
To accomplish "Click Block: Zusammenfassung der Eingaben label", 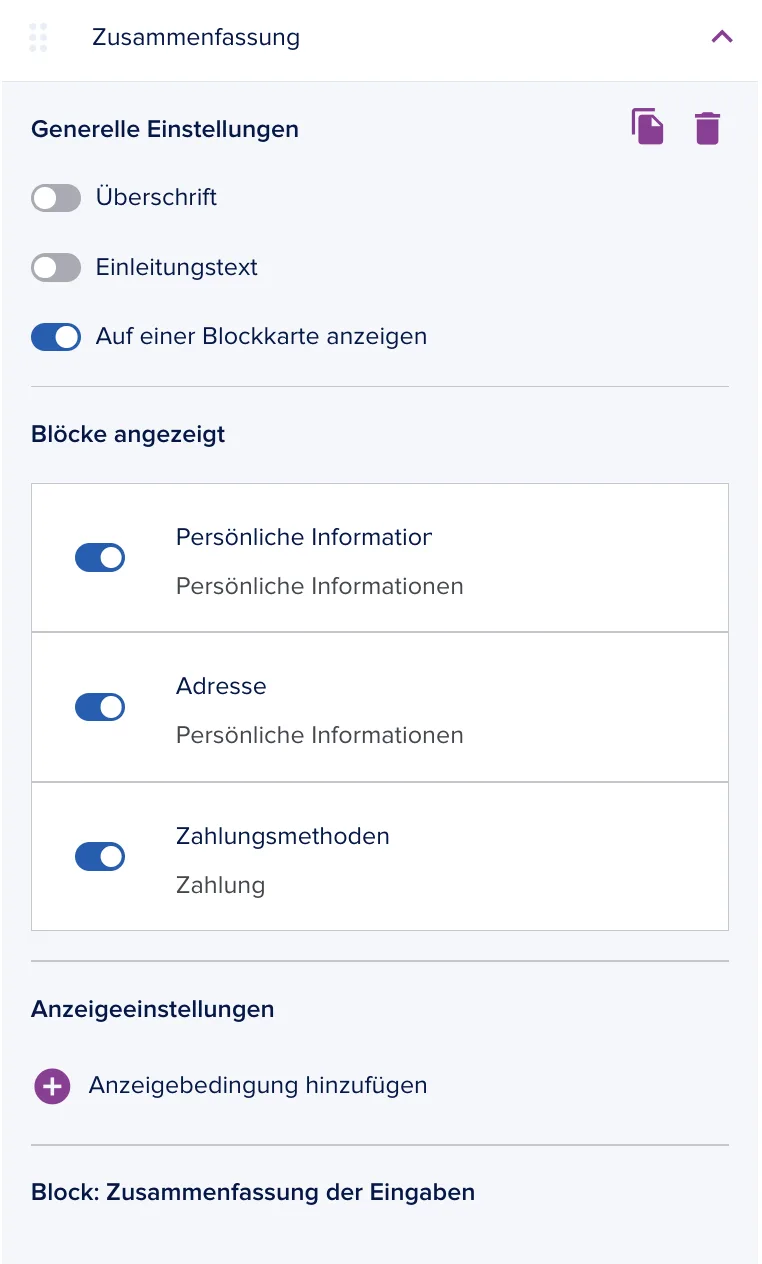I will tap(253, 1192).
